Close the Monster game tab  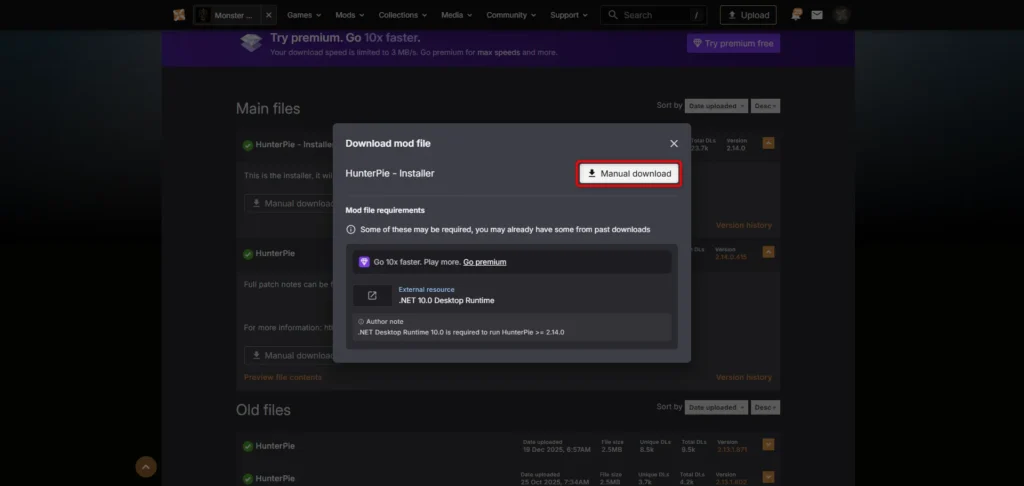269,15
